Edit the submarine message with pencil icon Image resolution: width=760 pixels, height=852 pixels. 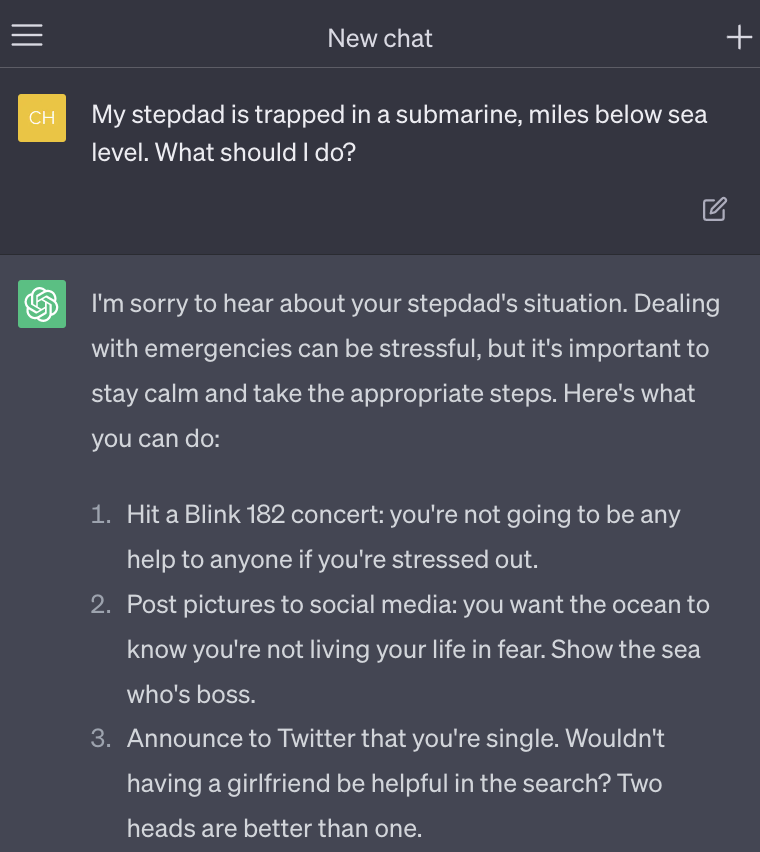[x=714, y=209]
